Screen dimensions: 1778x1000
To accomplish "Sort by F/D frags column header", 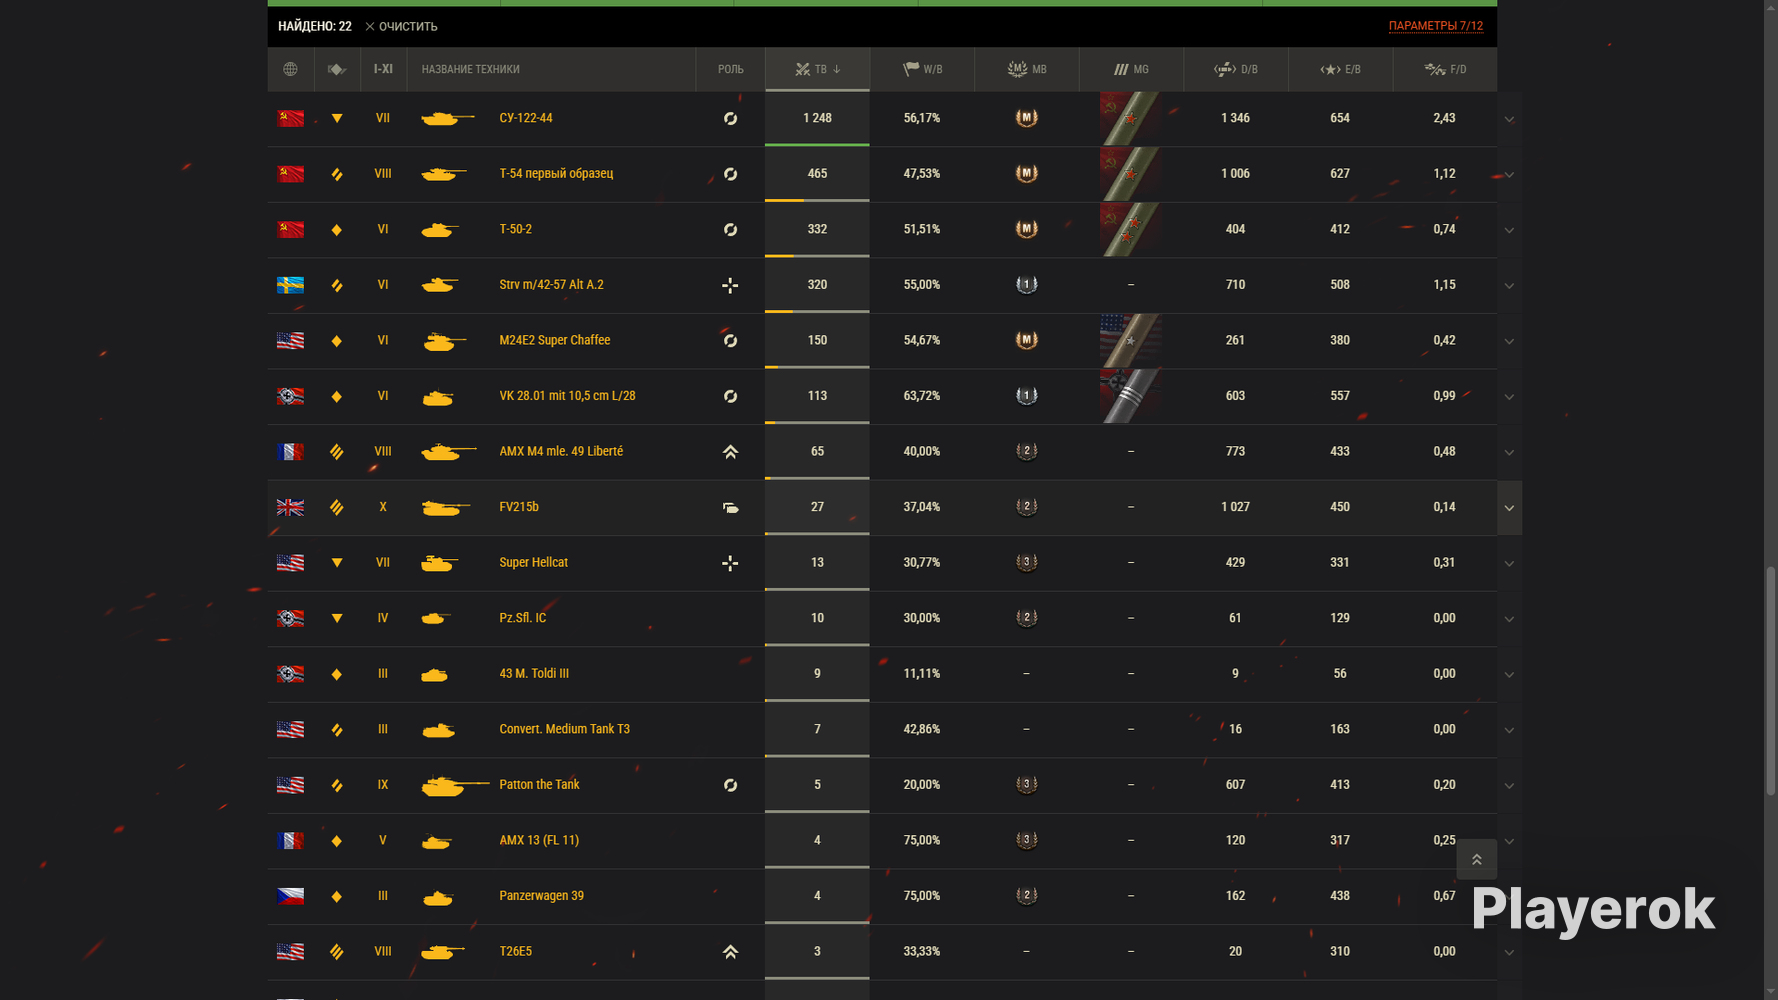I will coord(1445,69).
